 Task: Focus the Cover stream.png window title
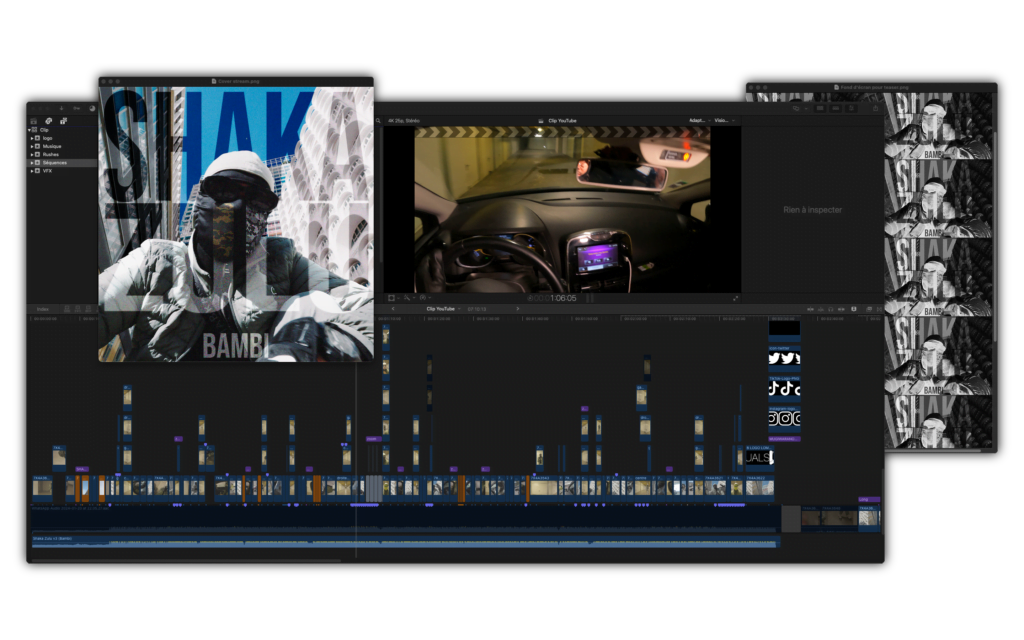point(236,82)
